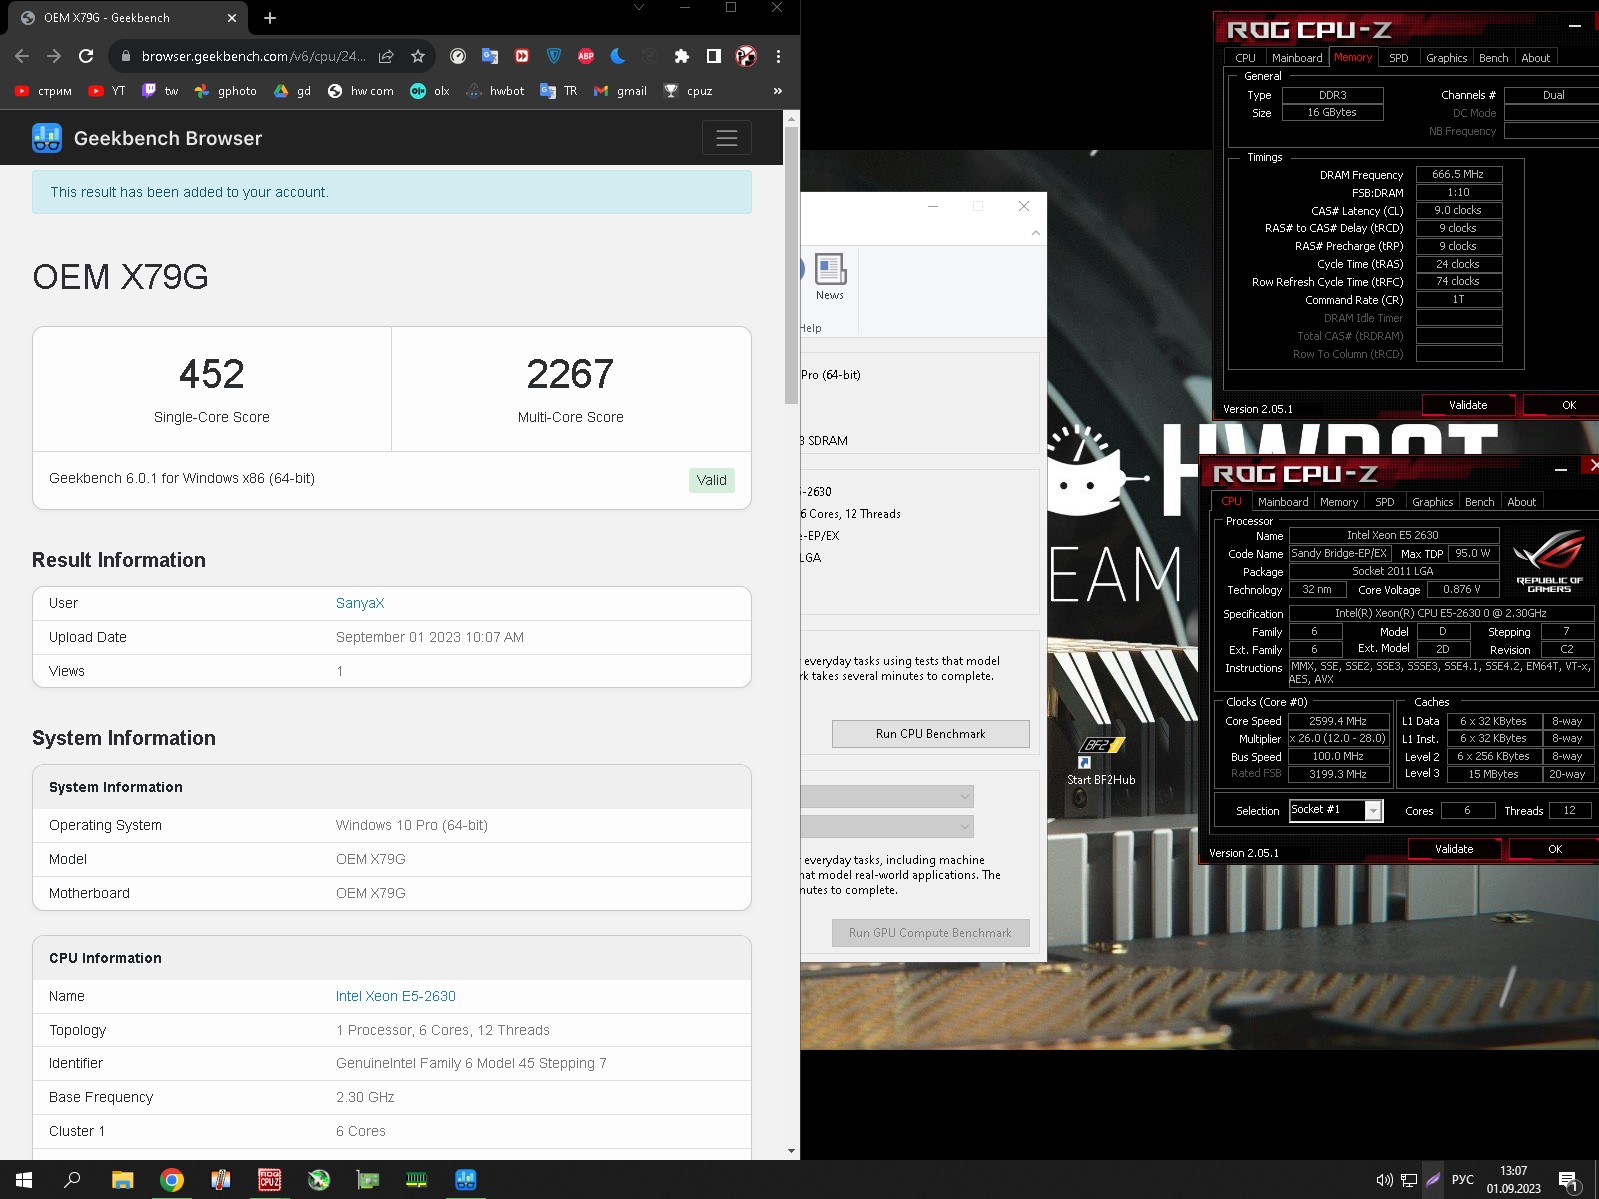Open the CPU tab in upper CPU-Z window
Image resolution: width=1599 pixels, height=1199 pixels.
point(1245,58)
